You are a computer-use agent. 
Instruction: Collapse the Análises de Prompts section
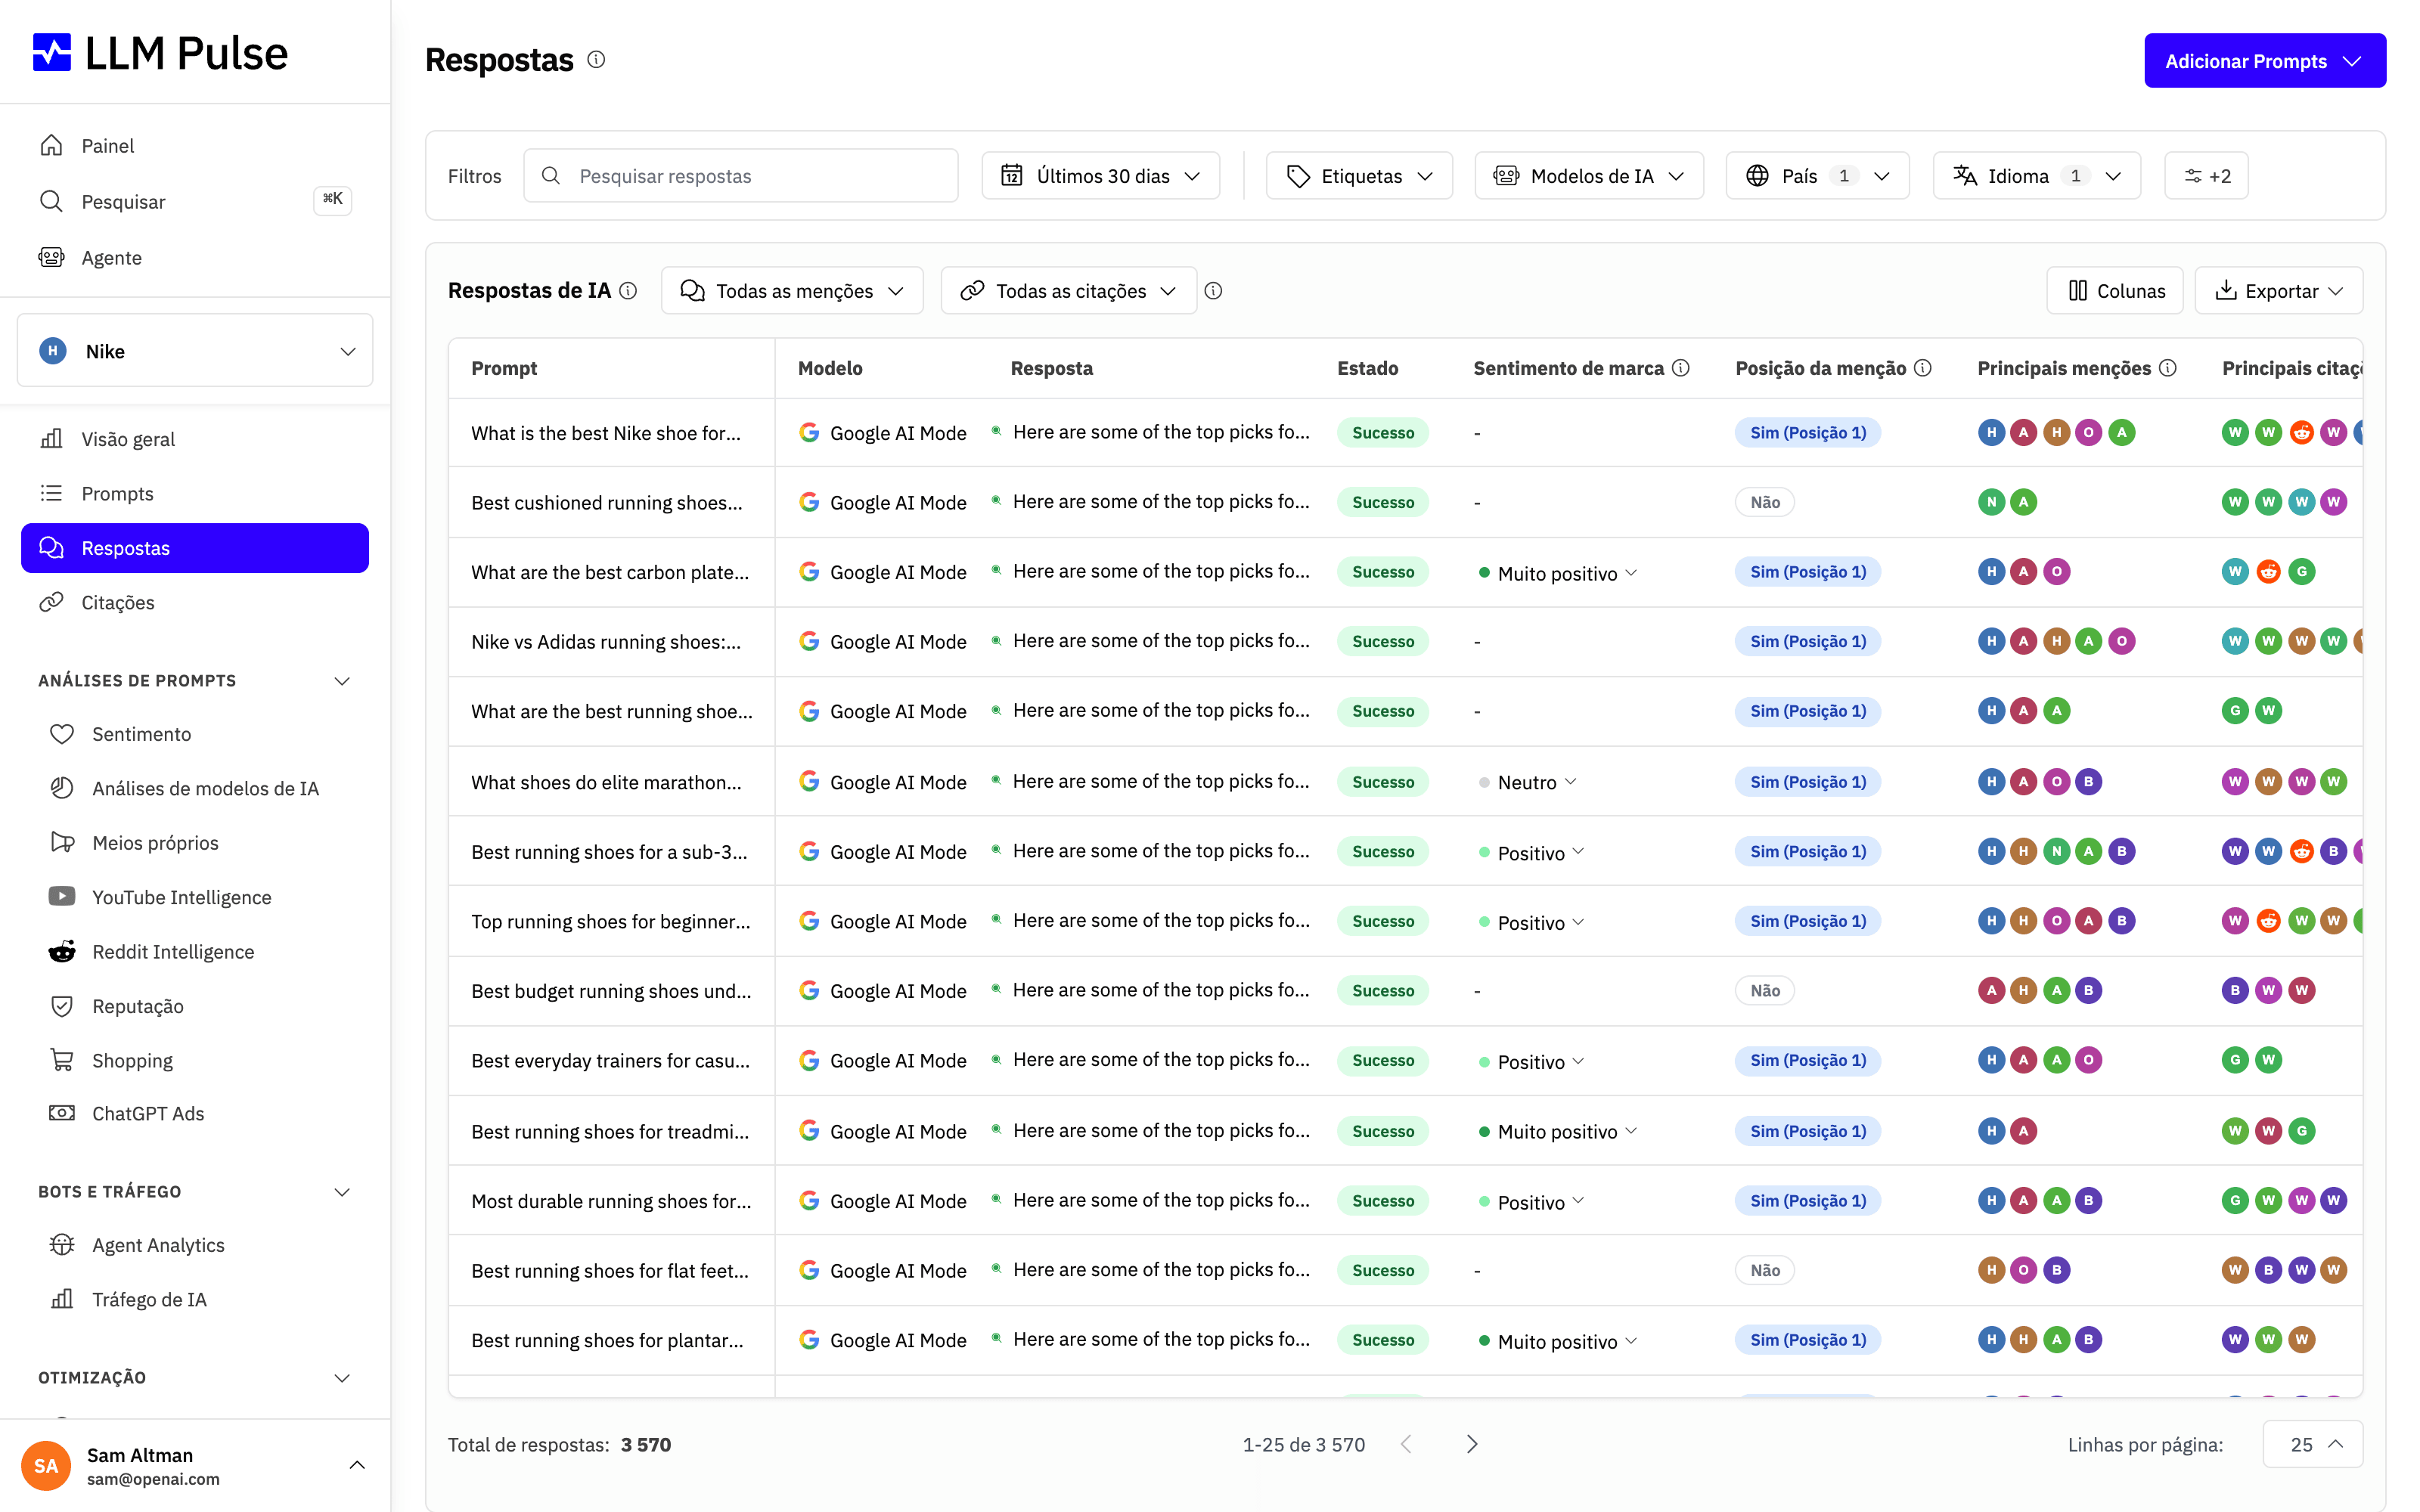(x=342, y=681)
